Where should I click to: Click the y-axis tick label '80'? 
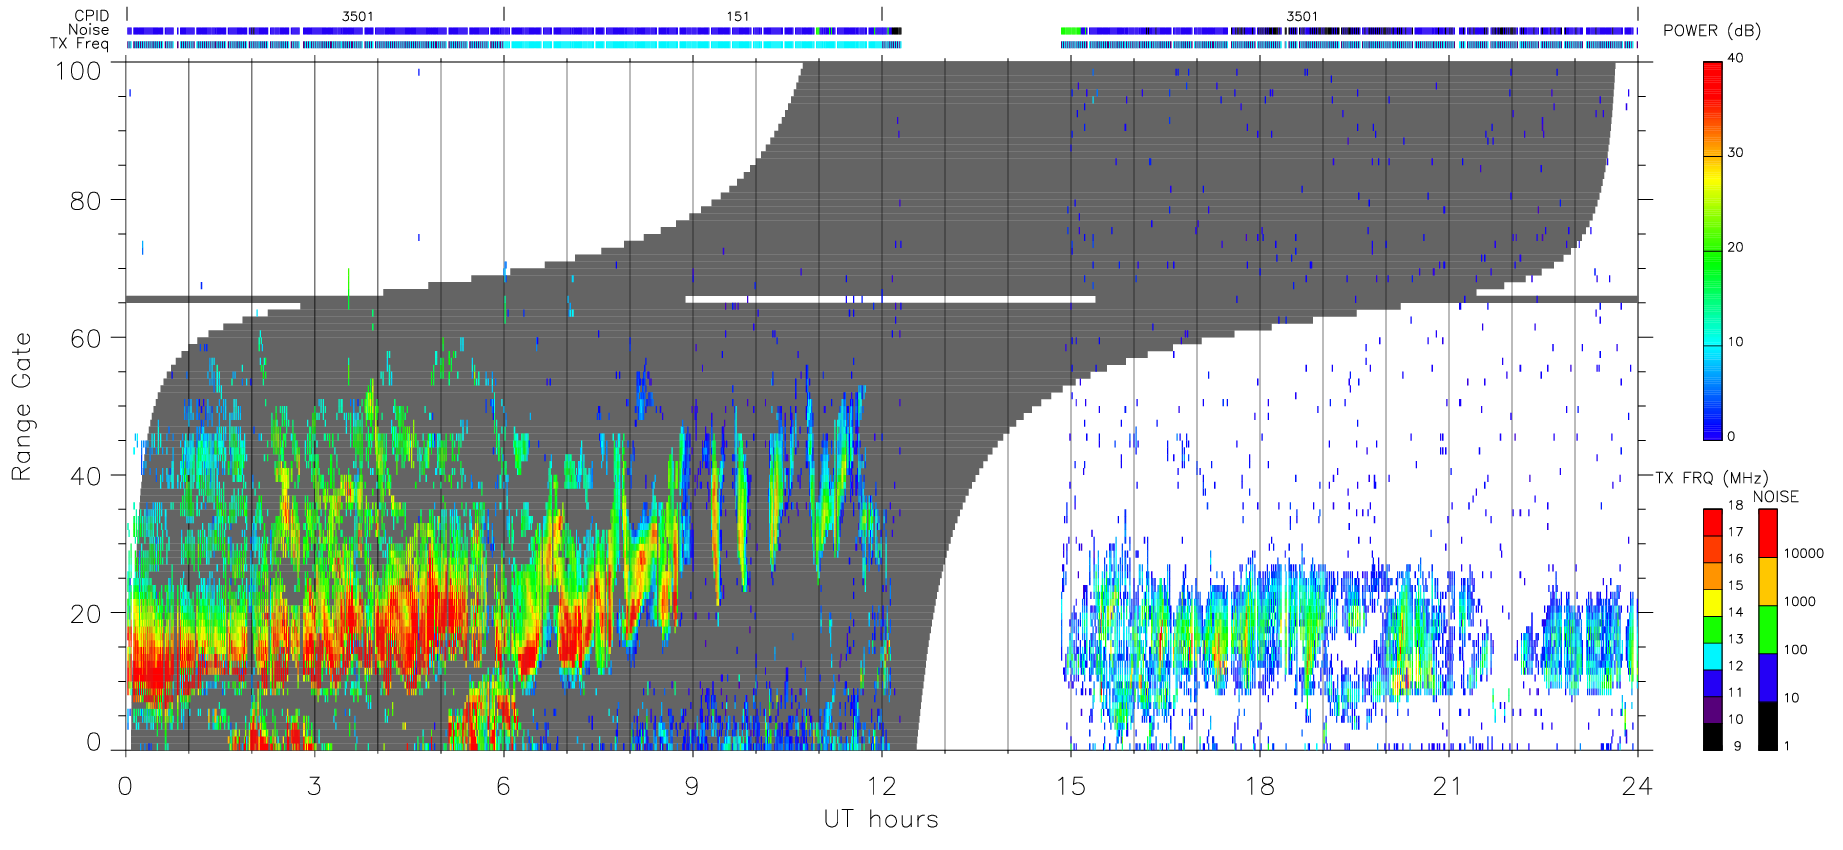pyautogui.click(x=85, y=200)
